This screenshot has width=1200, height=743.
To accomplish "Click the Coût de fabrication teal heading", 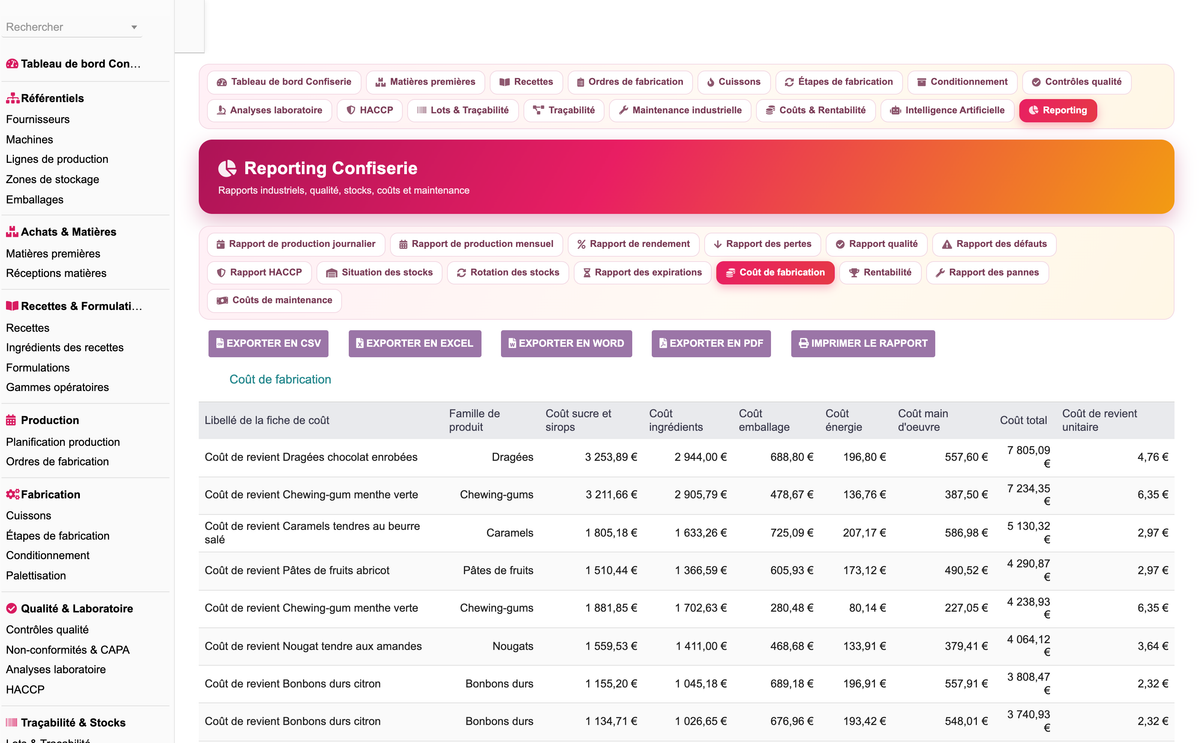I will click(x=280, y=380).
